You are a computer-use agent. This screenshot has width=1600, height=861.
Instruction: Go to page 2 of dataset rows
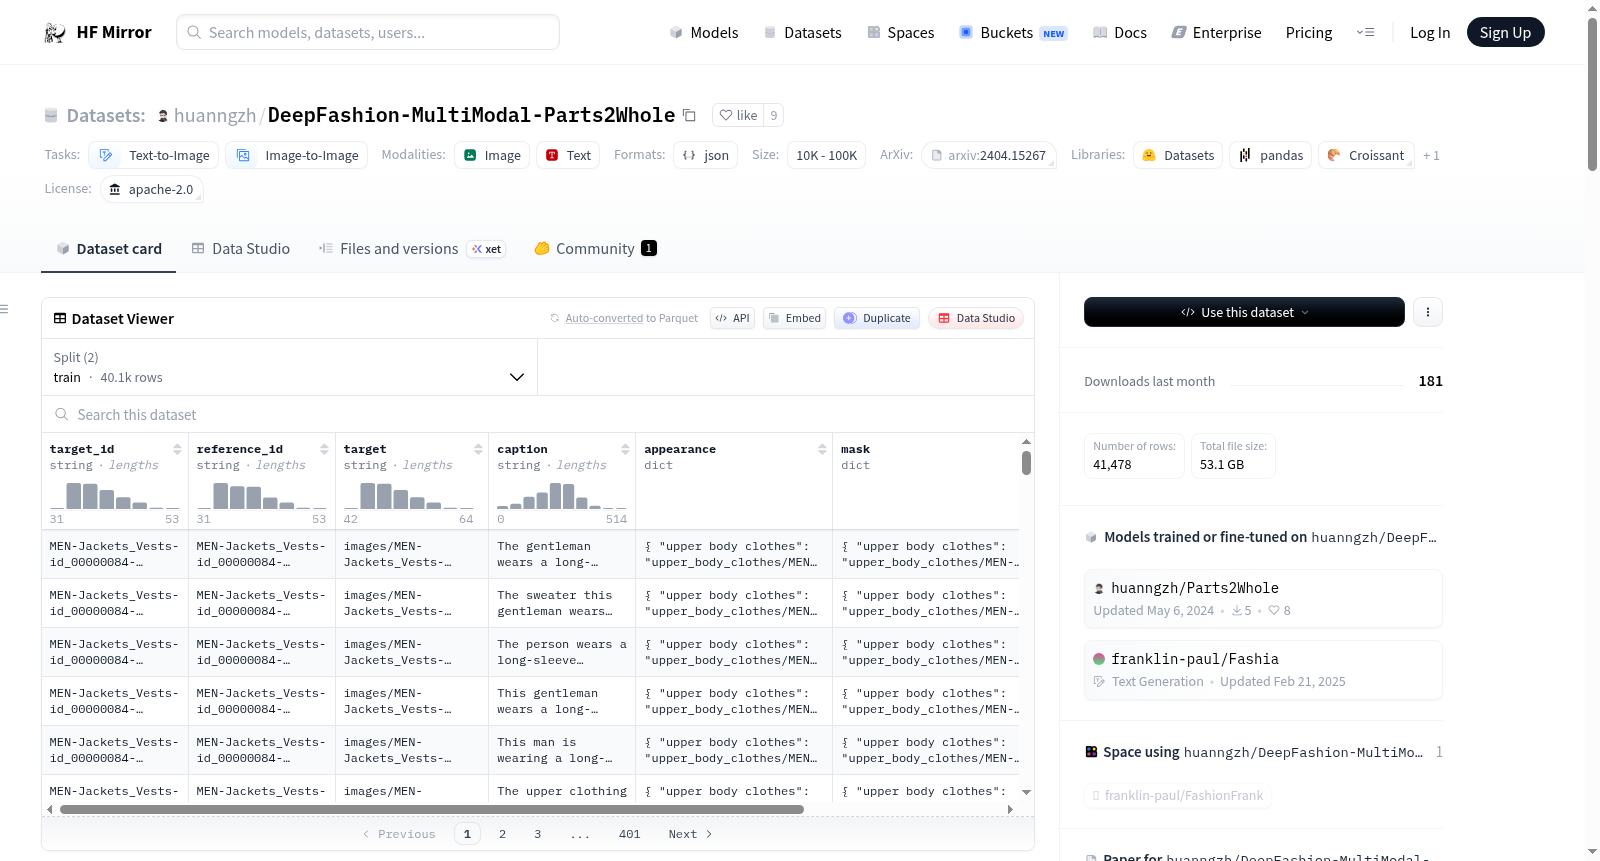click(502, 834)
